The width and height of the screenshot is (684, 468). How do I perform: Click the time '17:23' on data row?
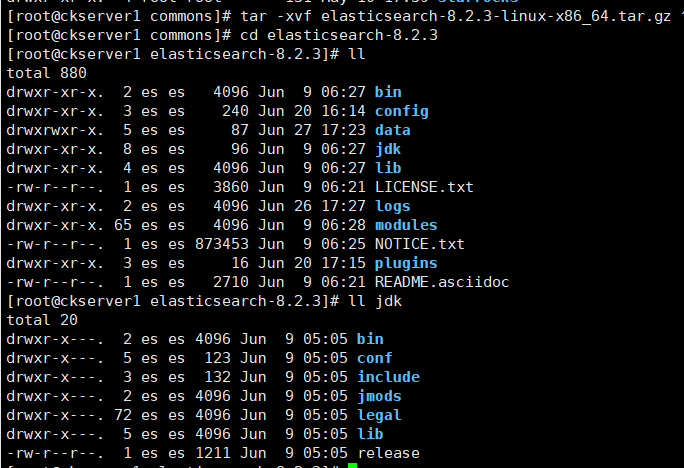343,130
